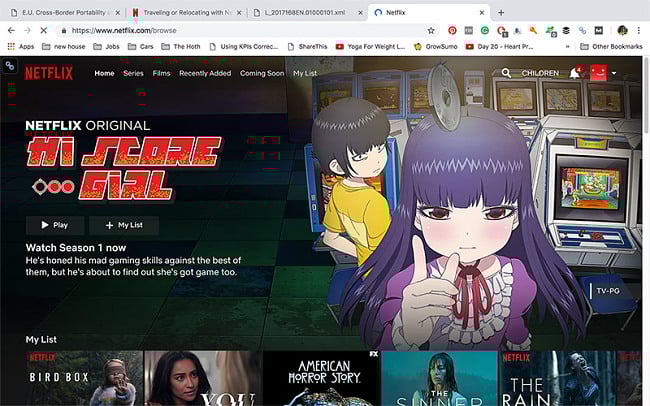Screen dimensions: 650x406
Task: Open Coming Soon
Action: pyautogui.click(x=262, y=73)
